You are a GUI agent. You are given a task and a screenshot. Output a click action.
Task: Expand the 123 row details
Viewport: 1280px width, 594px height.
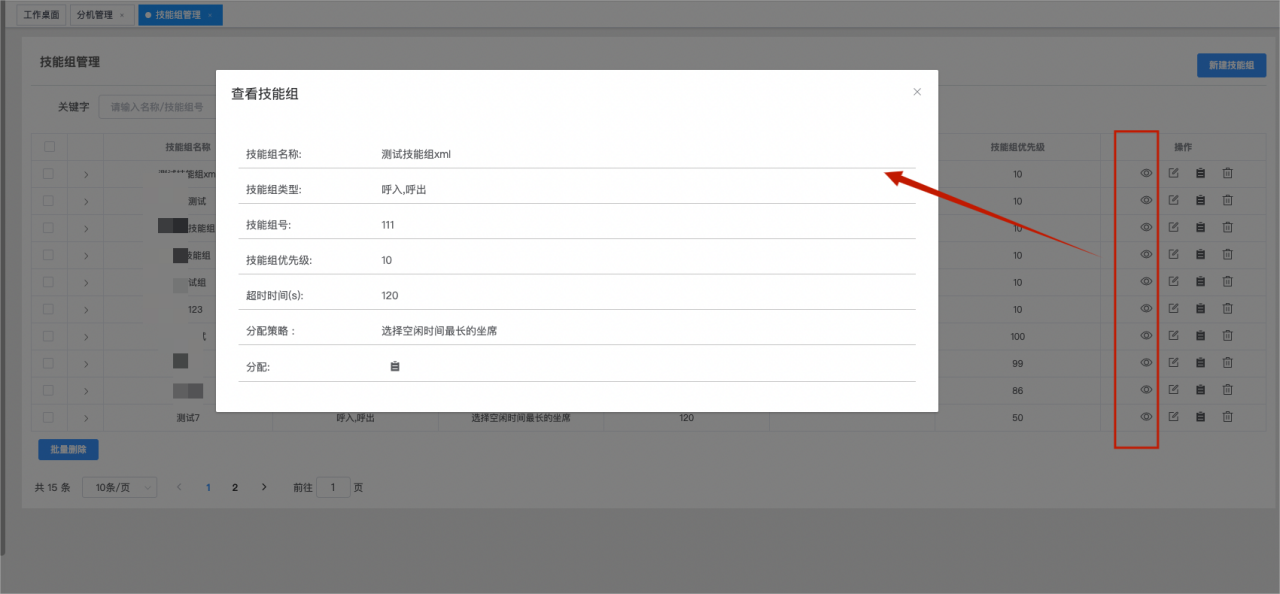86,309
